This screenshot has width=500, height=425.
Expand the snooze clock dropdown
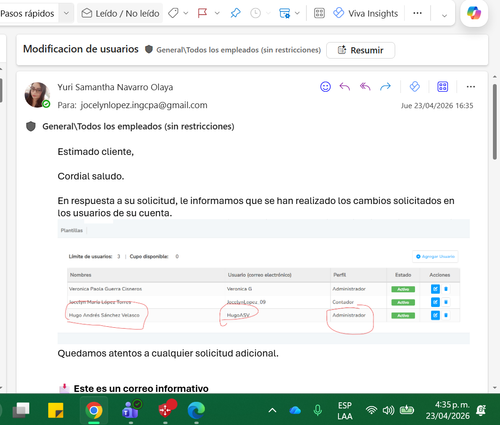pyautogui.click(x=268, y=13)
